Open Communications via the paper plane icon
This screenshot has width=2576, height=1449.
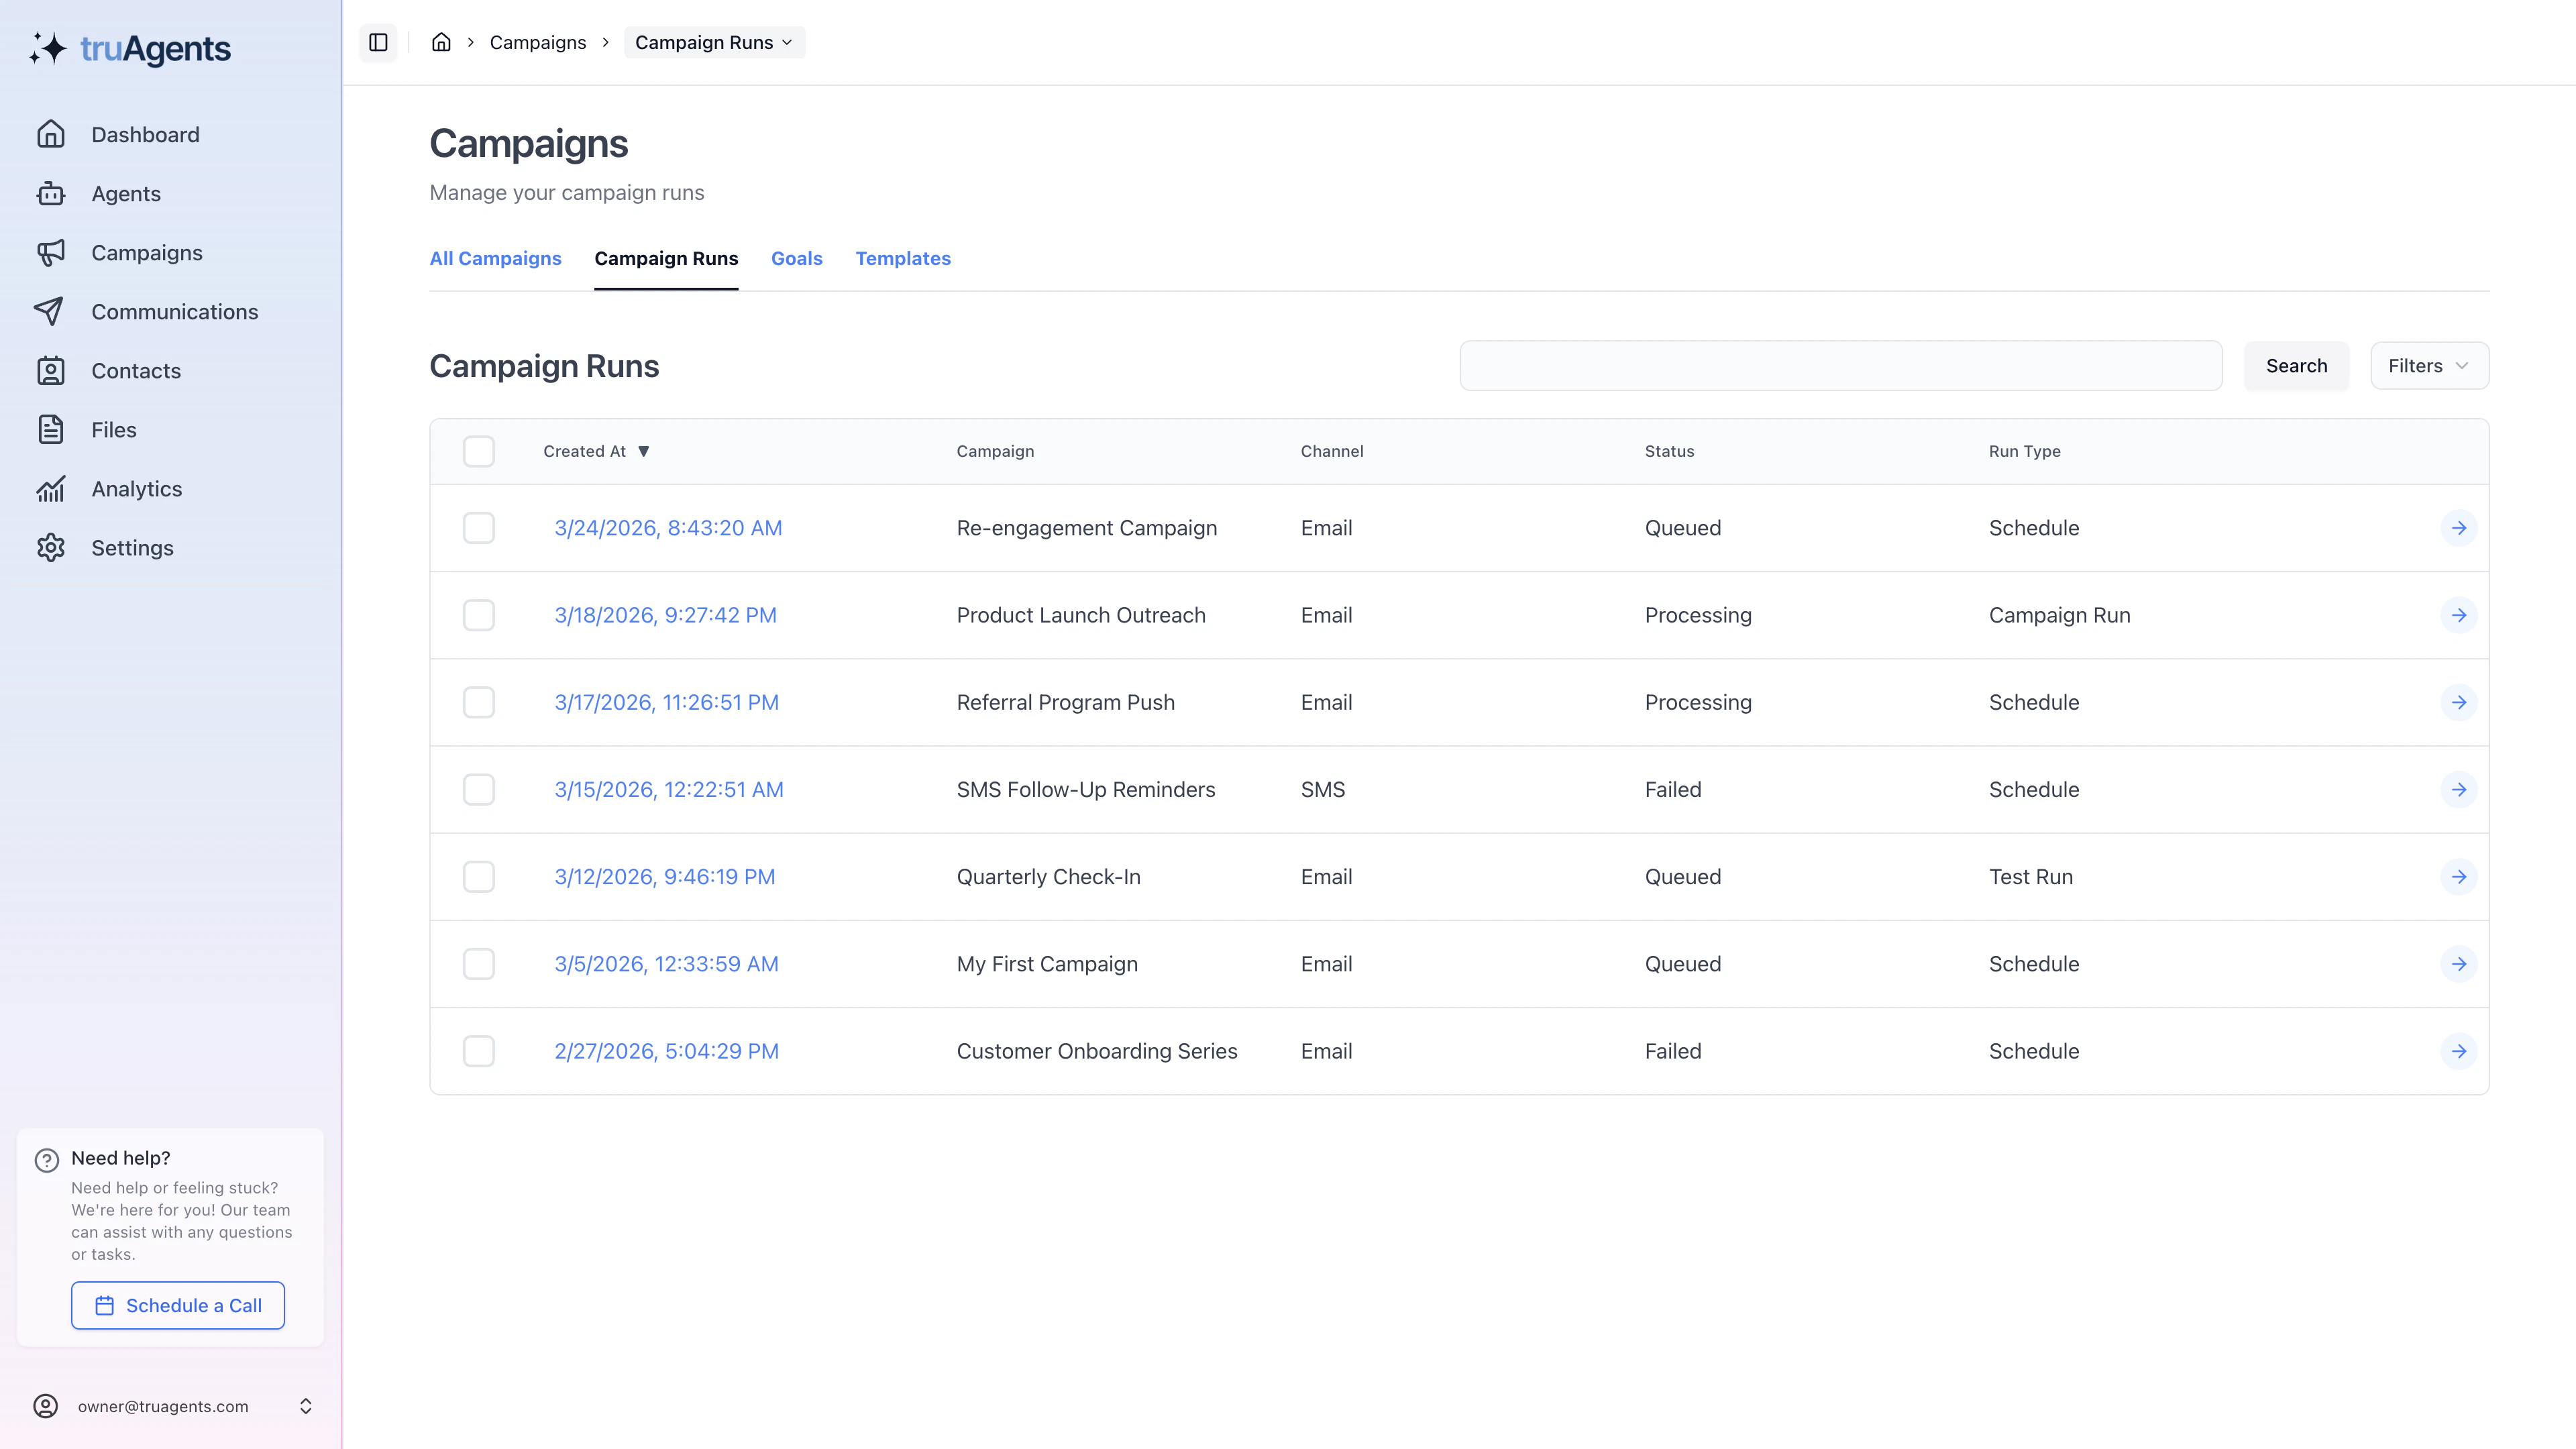[51, 311]
